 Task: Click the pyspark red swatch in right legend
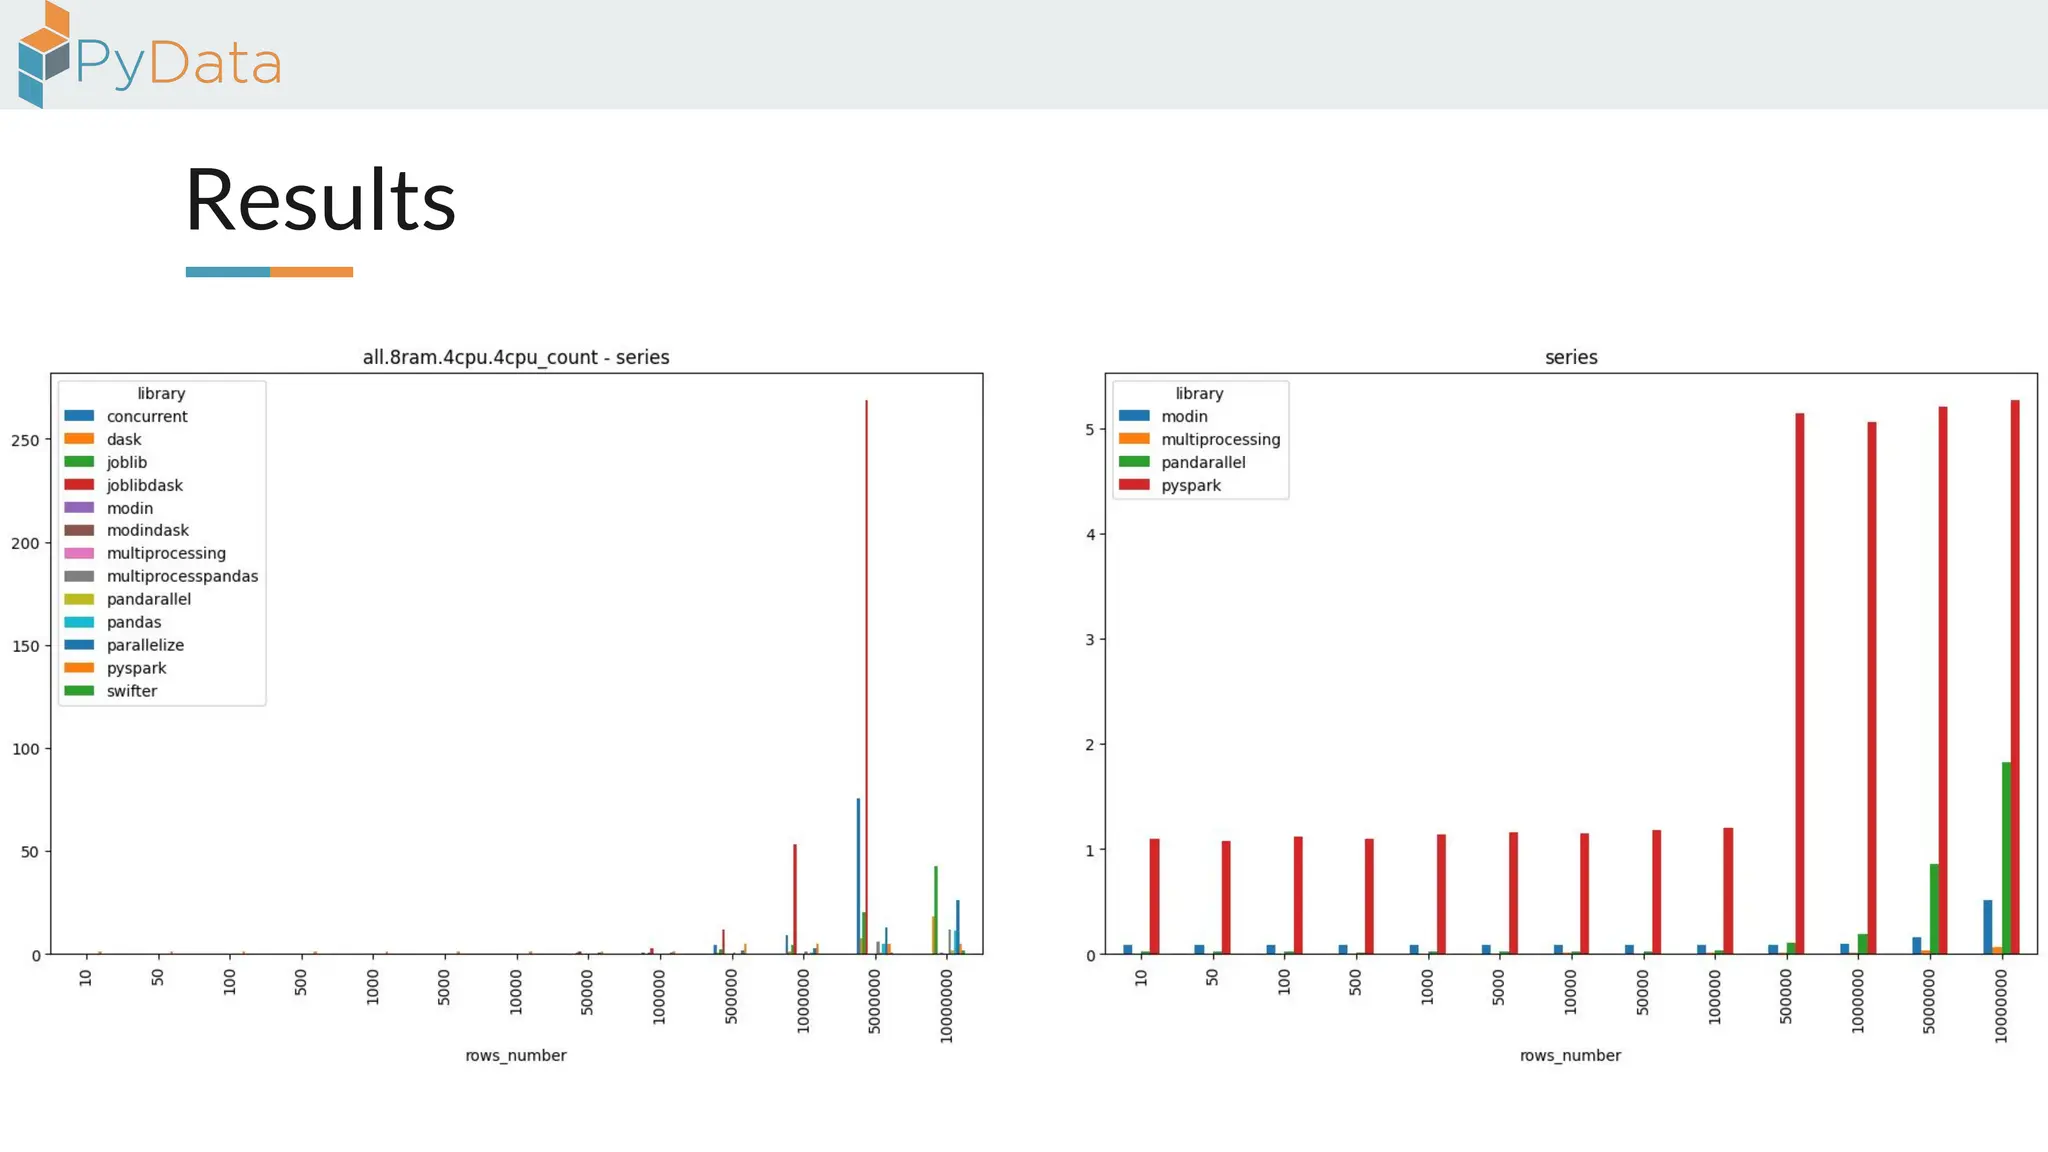click(x=1134, y=485)
